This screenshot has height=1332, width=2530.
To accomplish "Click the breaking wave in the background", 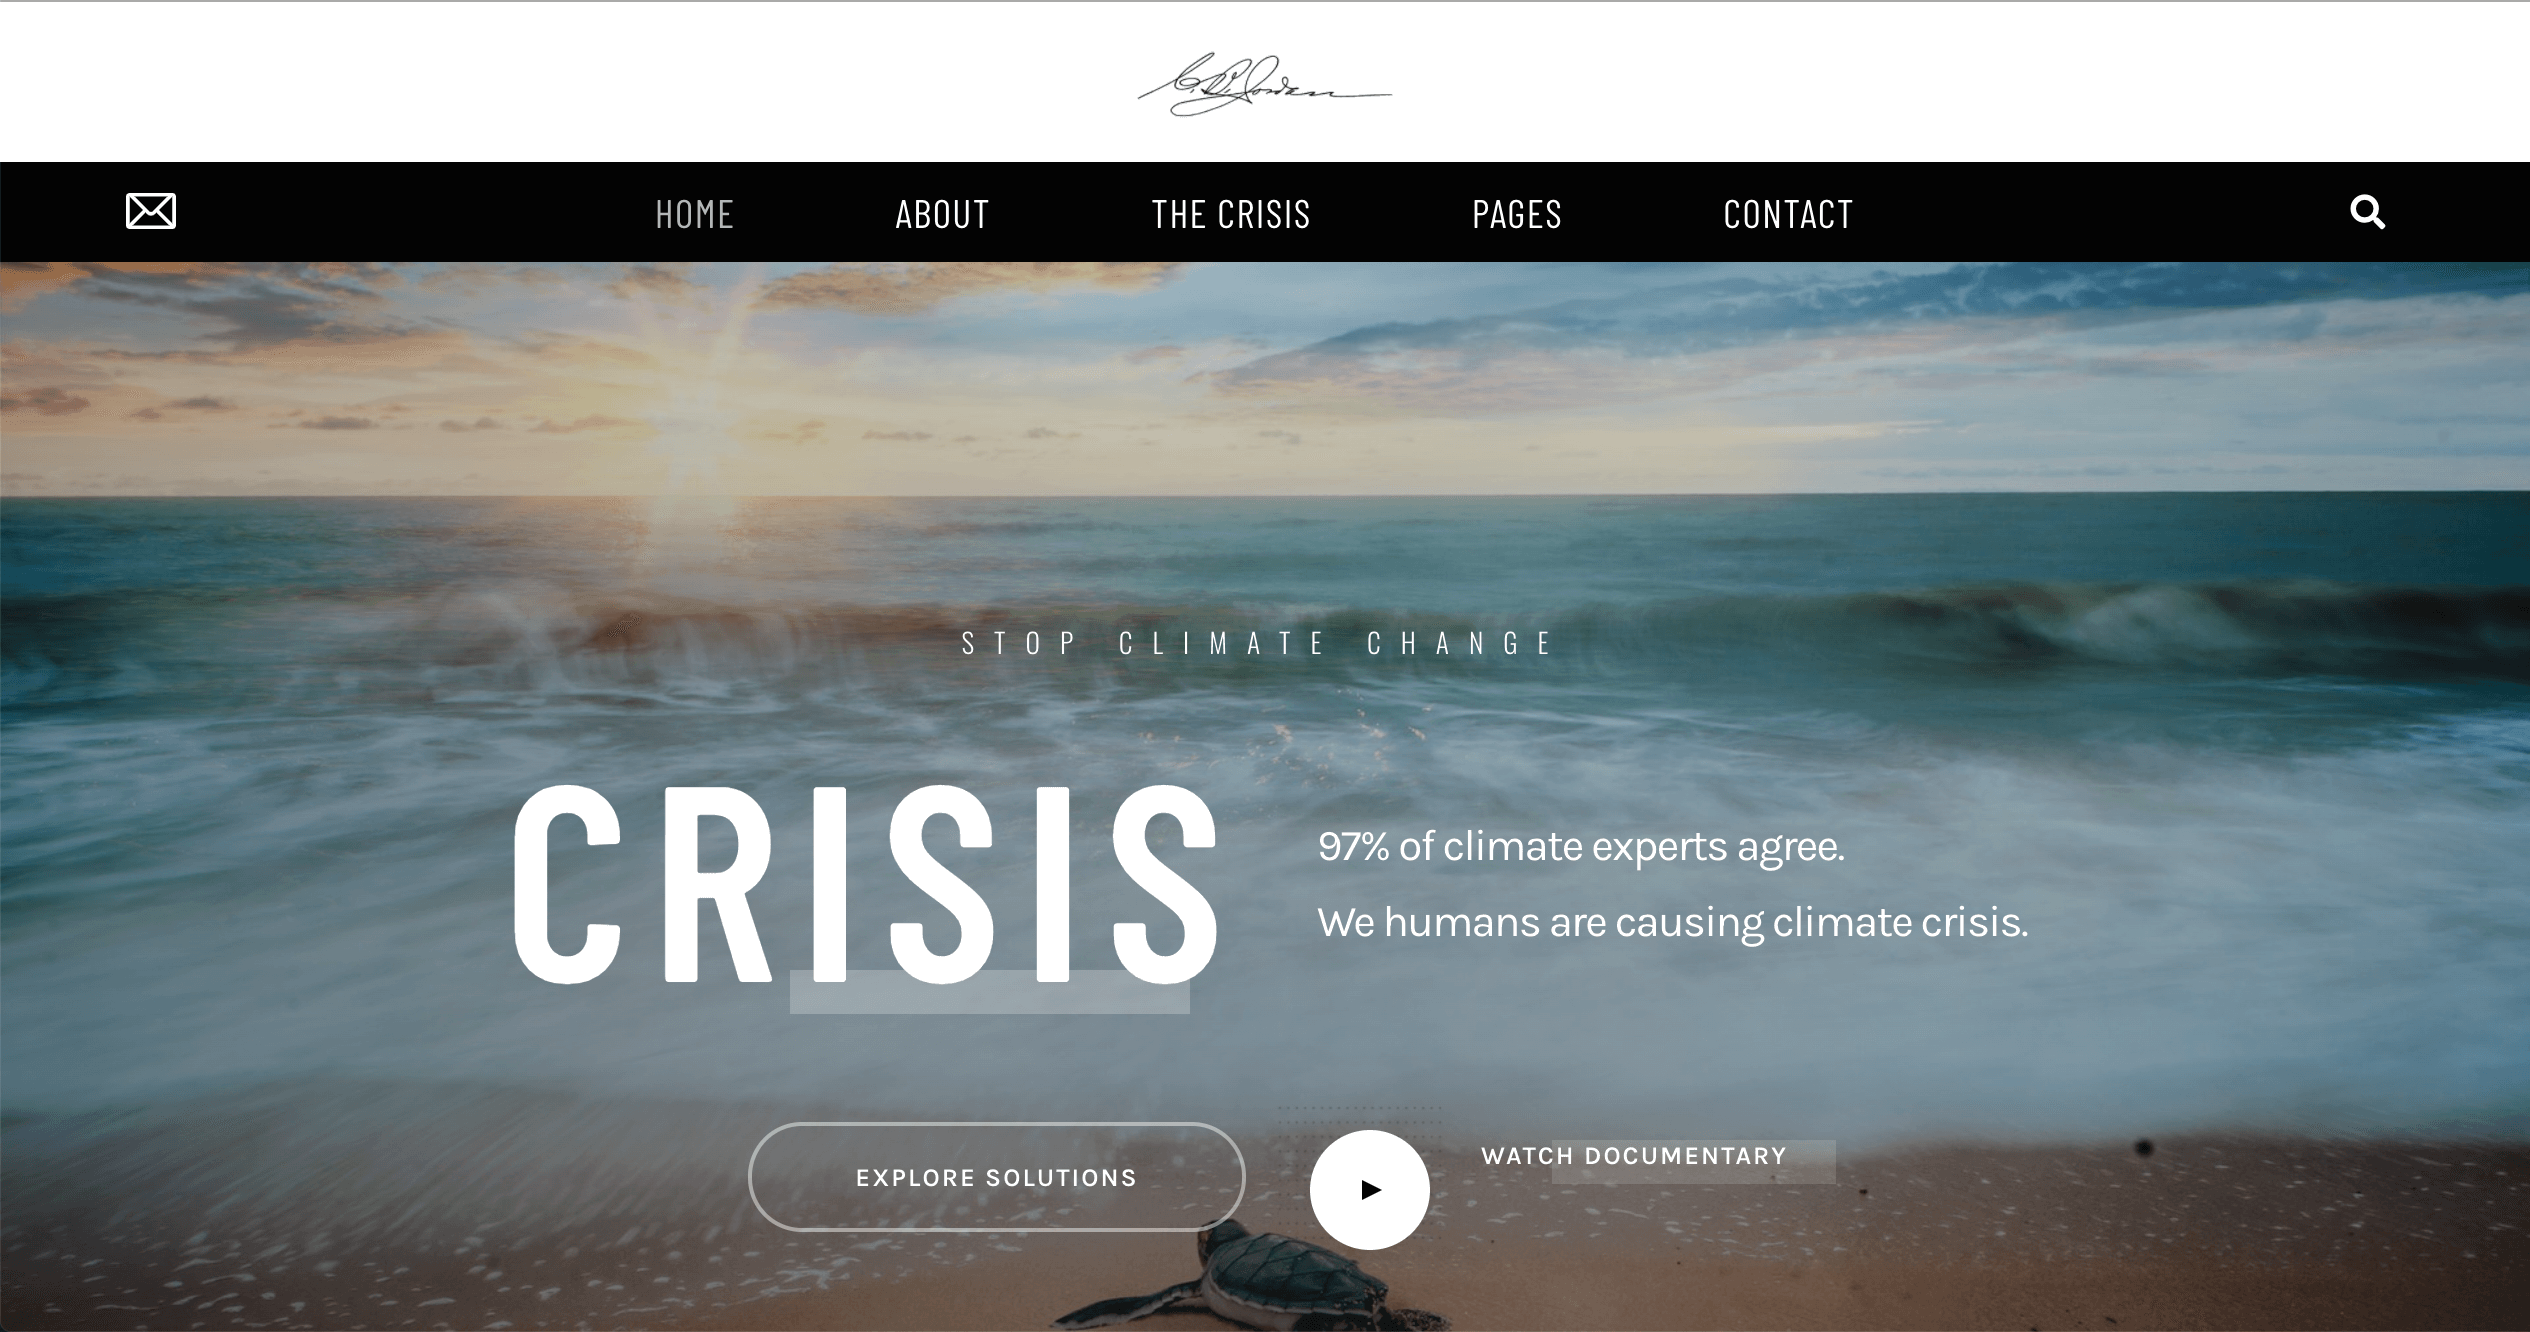I will tap(2150, 620).
